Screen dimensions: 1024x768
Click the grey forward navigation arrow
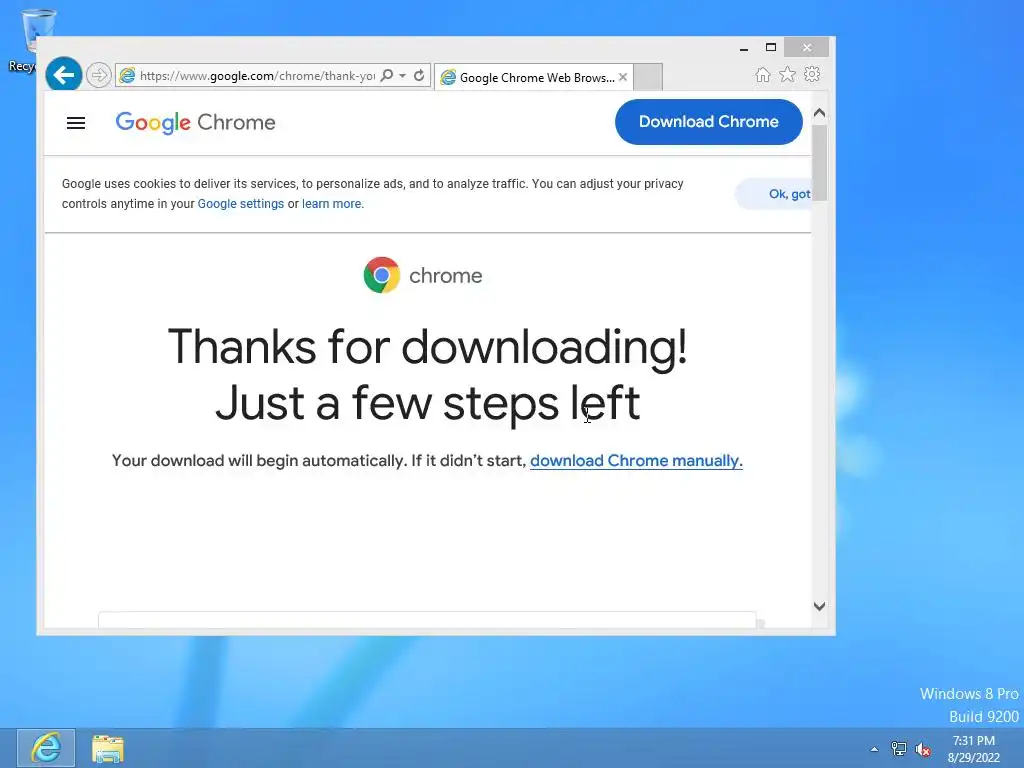99,75
